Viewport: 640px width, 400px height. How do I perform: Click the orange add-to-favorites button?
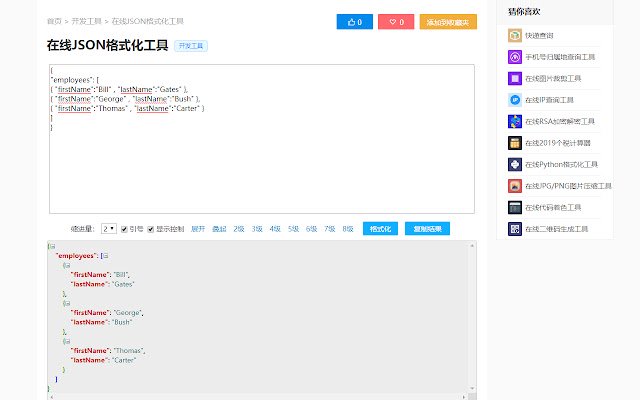pos(448,22)
